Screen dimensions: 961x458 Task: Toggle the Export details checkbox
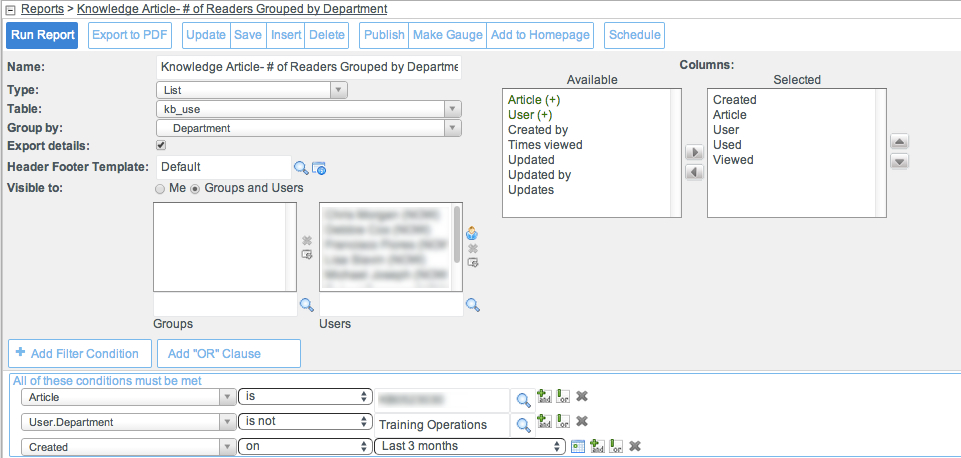(161, 145)
